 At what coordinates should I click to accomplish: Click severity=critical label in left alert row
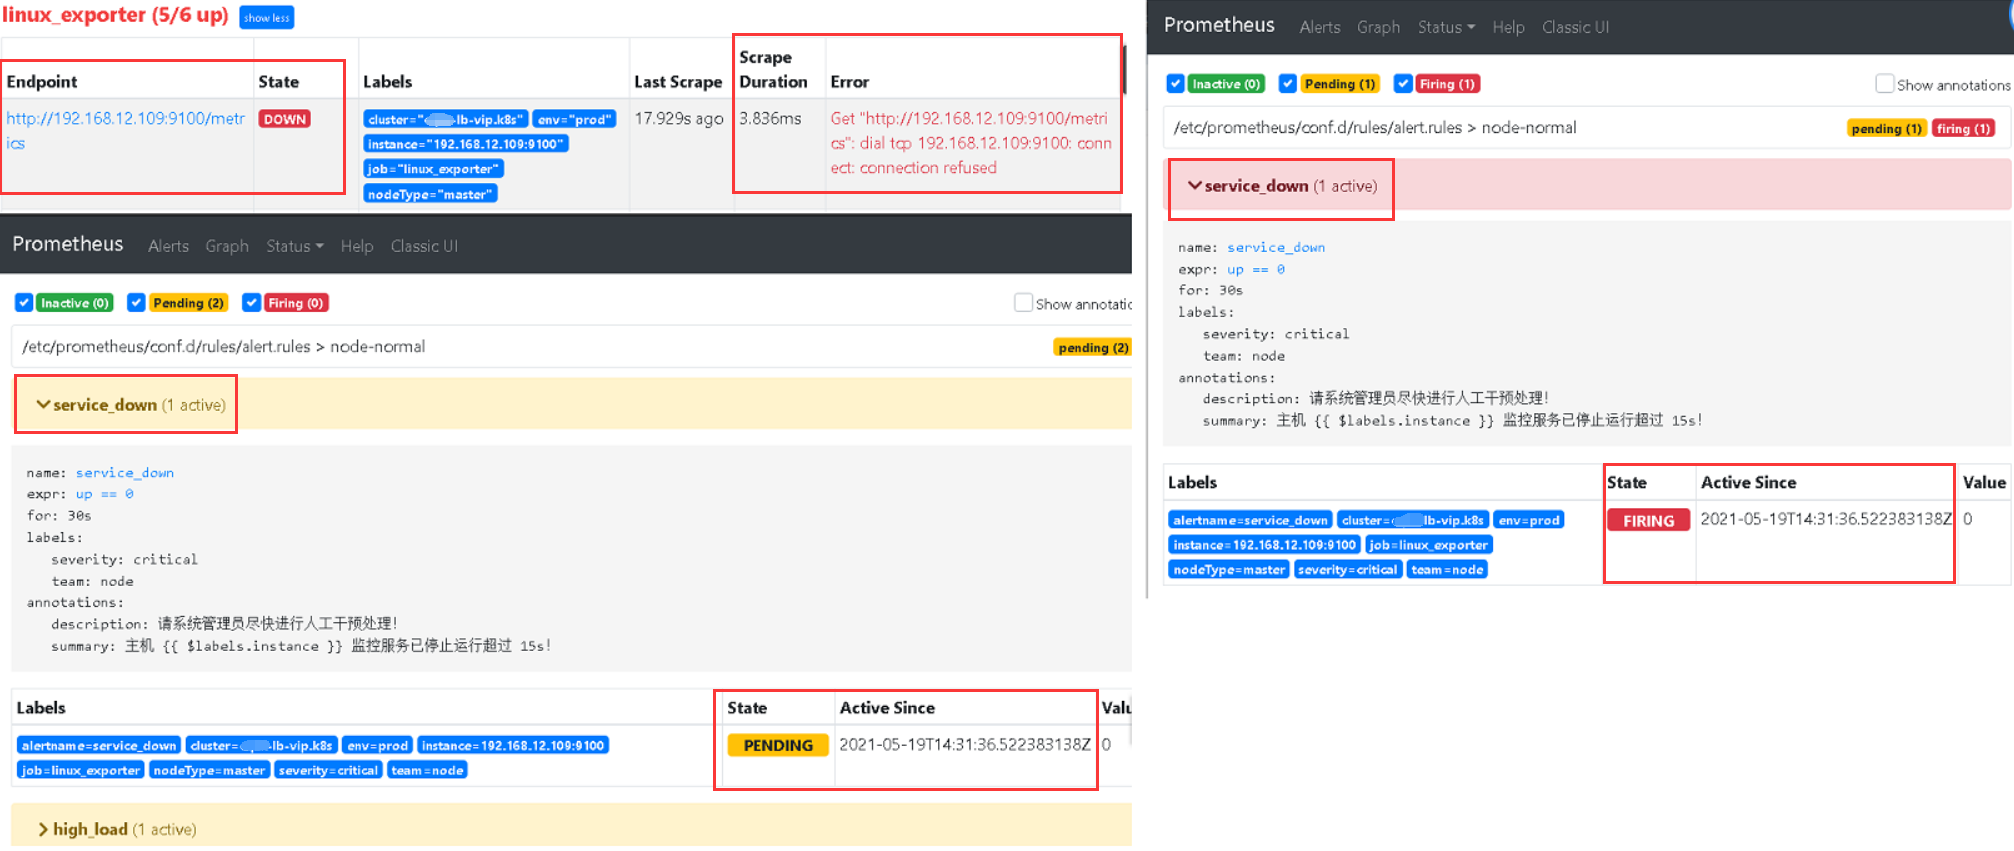point(328,770)
